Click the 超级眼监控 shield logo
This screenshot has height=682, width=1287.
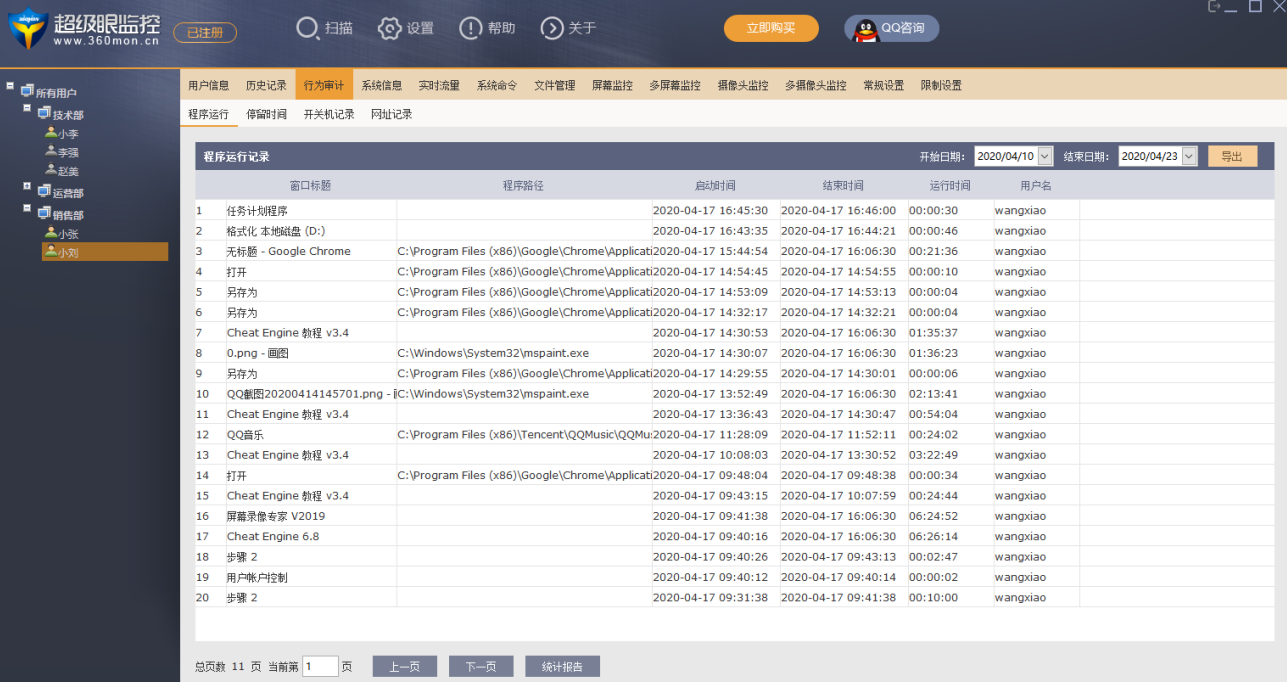click(27, 30)
